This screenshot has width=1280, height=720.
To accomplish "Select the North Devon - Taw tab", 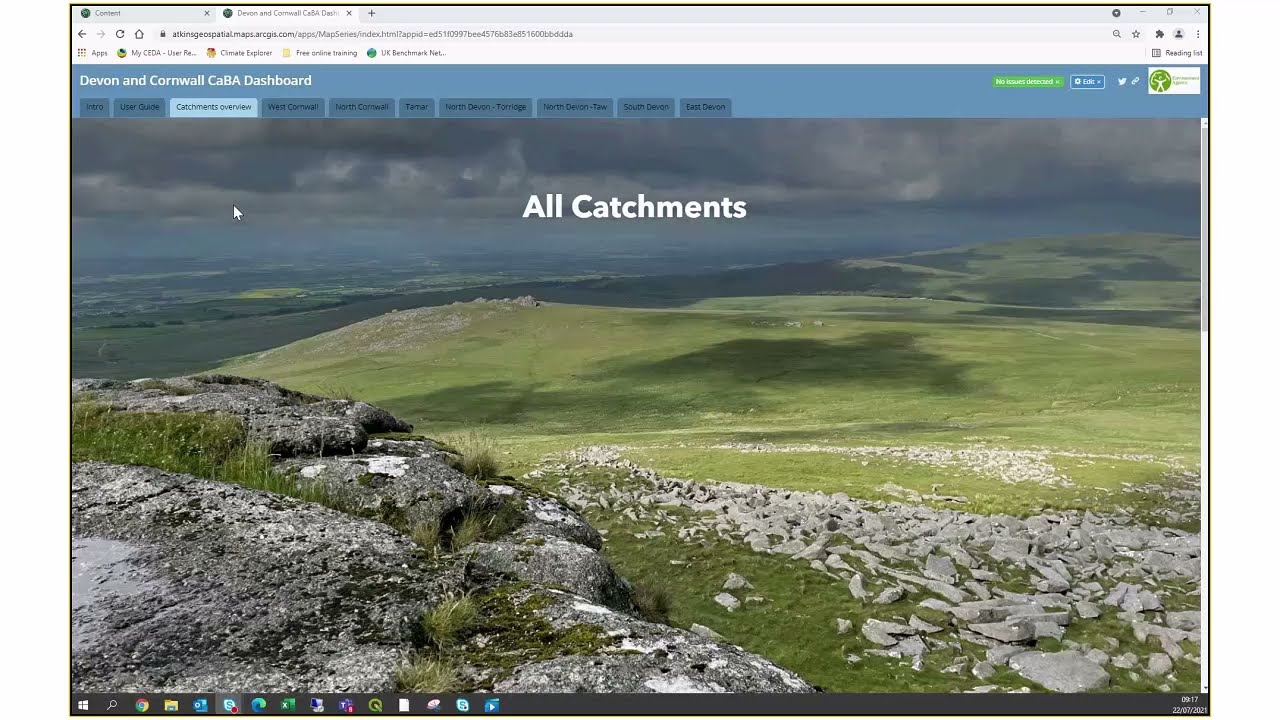I will click(x=575, y=107).
